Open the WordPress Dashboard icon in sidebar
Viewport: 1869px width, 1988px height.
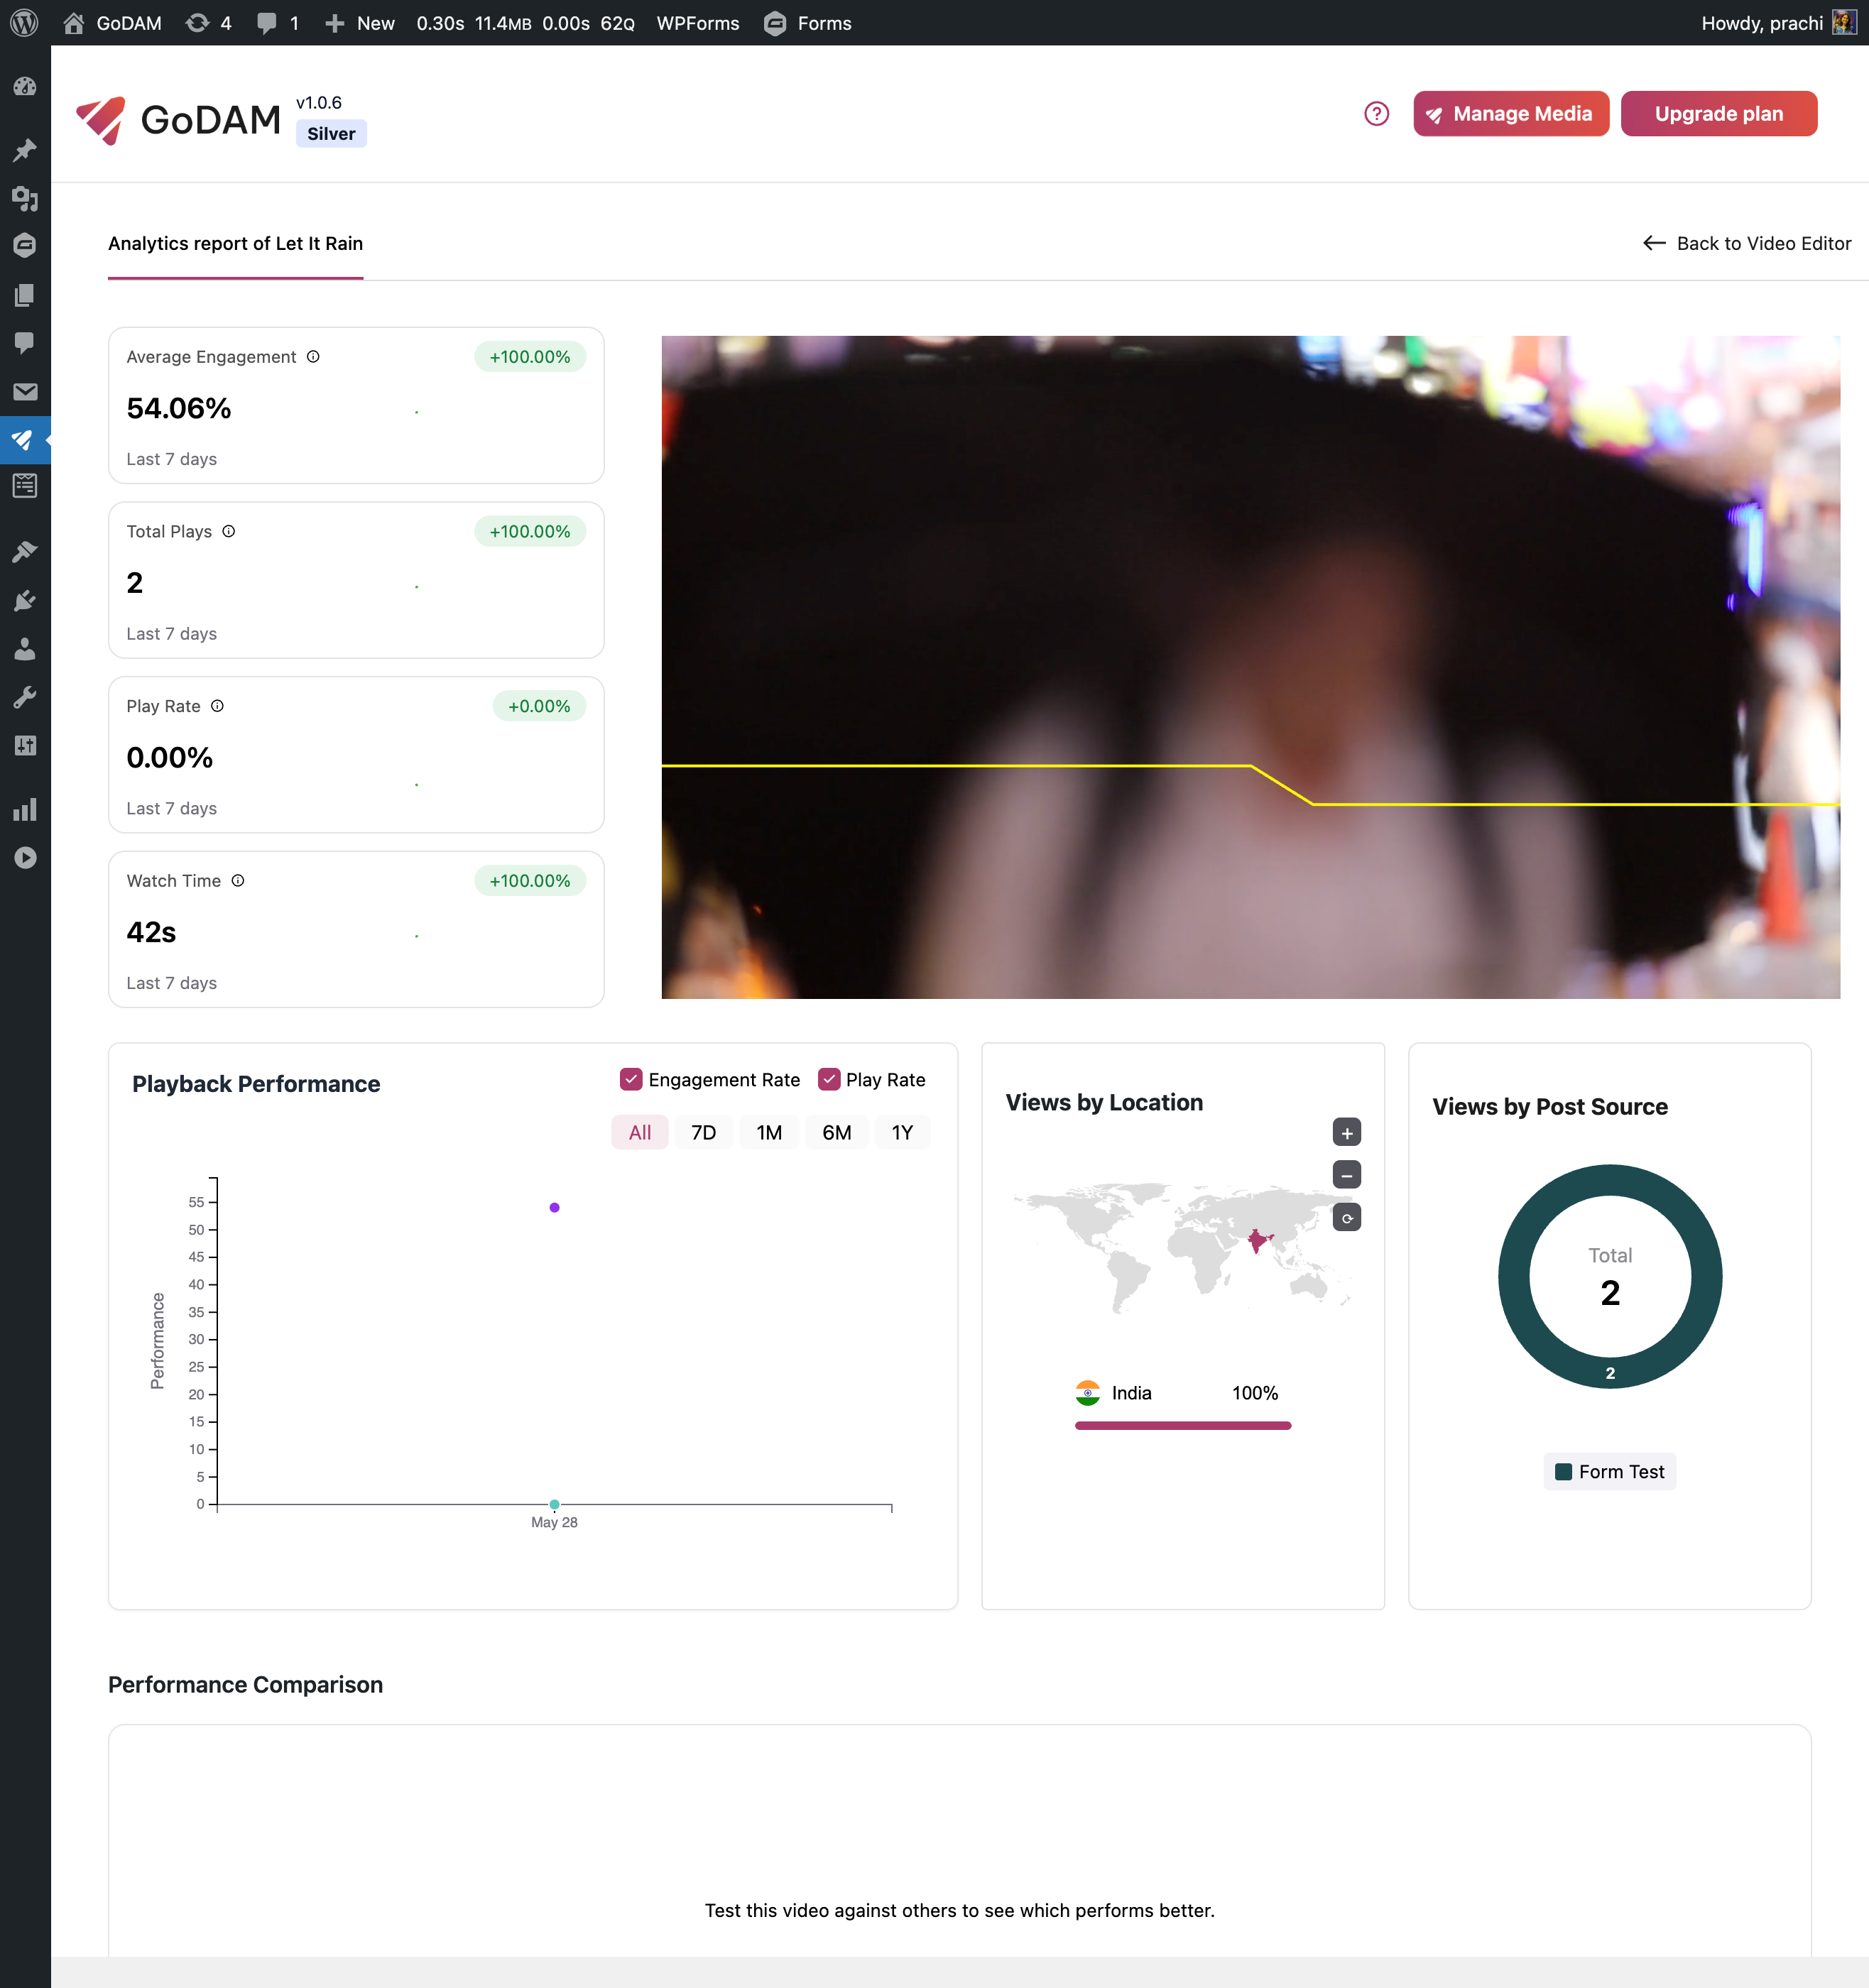click(x=25, y=86)
